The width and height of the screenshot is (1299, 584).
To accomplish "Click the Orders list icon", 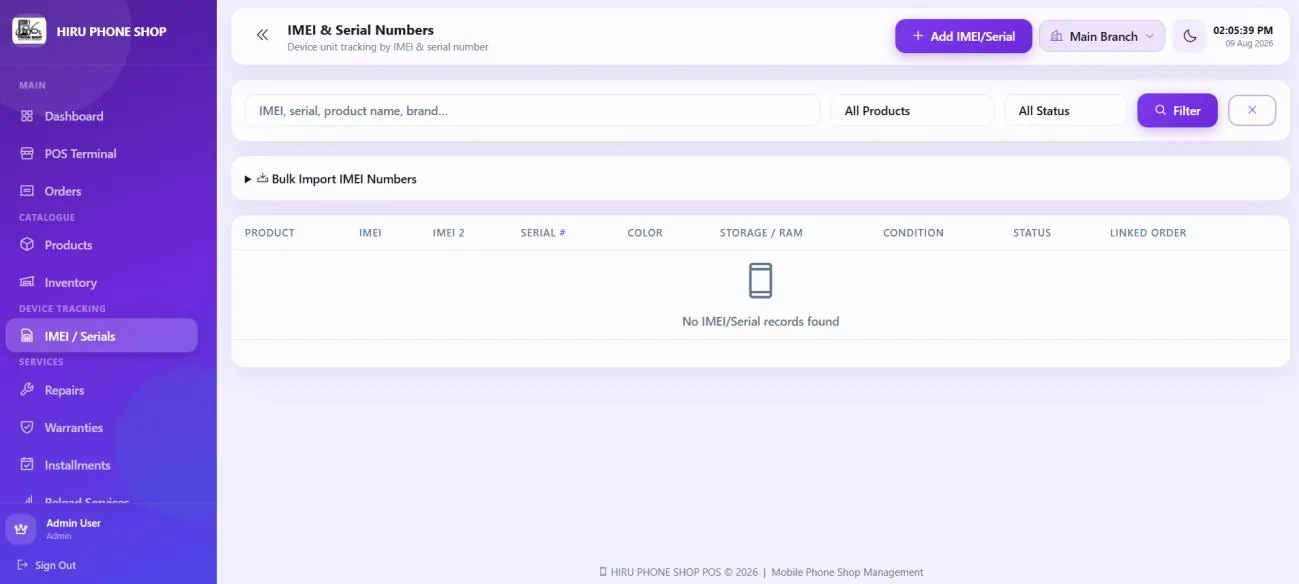I will coord(27,191).
